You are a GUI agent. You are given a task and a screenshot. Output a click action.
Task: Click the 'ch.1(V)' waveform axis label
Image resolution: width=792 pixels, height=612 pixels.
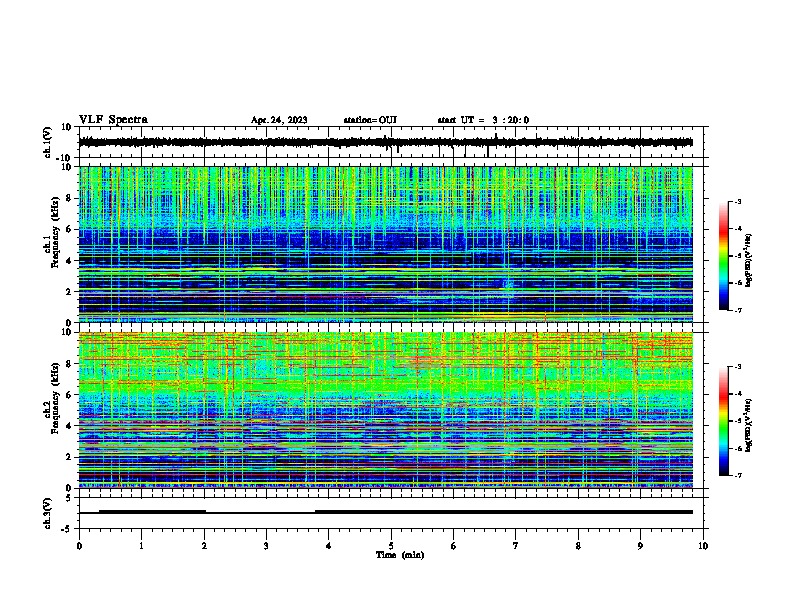(x=47, y=142)
